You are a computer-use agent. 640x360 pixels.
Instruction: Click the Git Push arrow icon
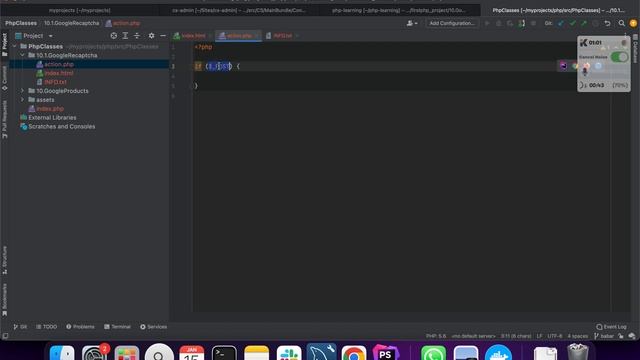584,23
